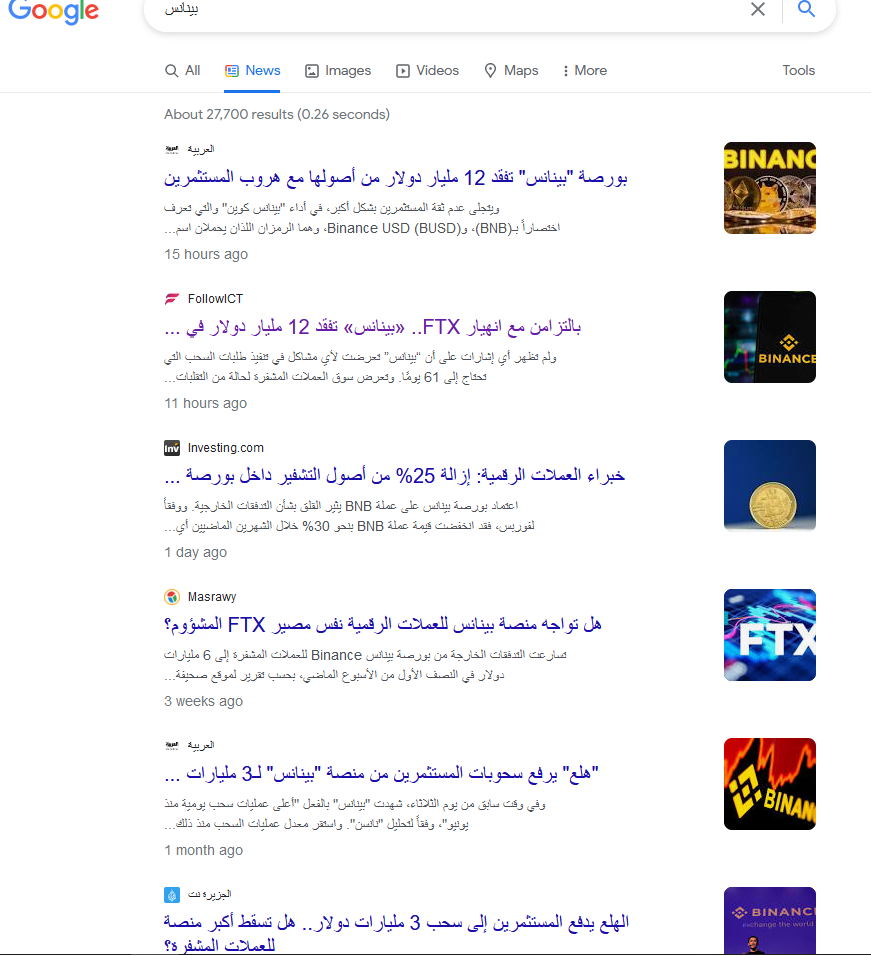Open the Tools options
The image size is (871, 956).
click(x=798, y=71)
